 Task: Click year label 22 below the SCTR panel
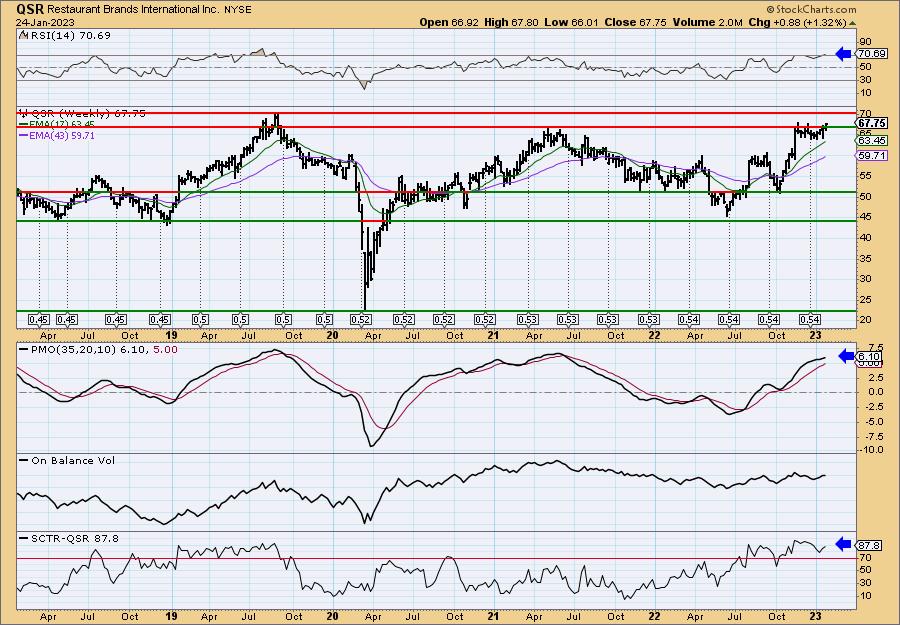click(x=654, y=616)
